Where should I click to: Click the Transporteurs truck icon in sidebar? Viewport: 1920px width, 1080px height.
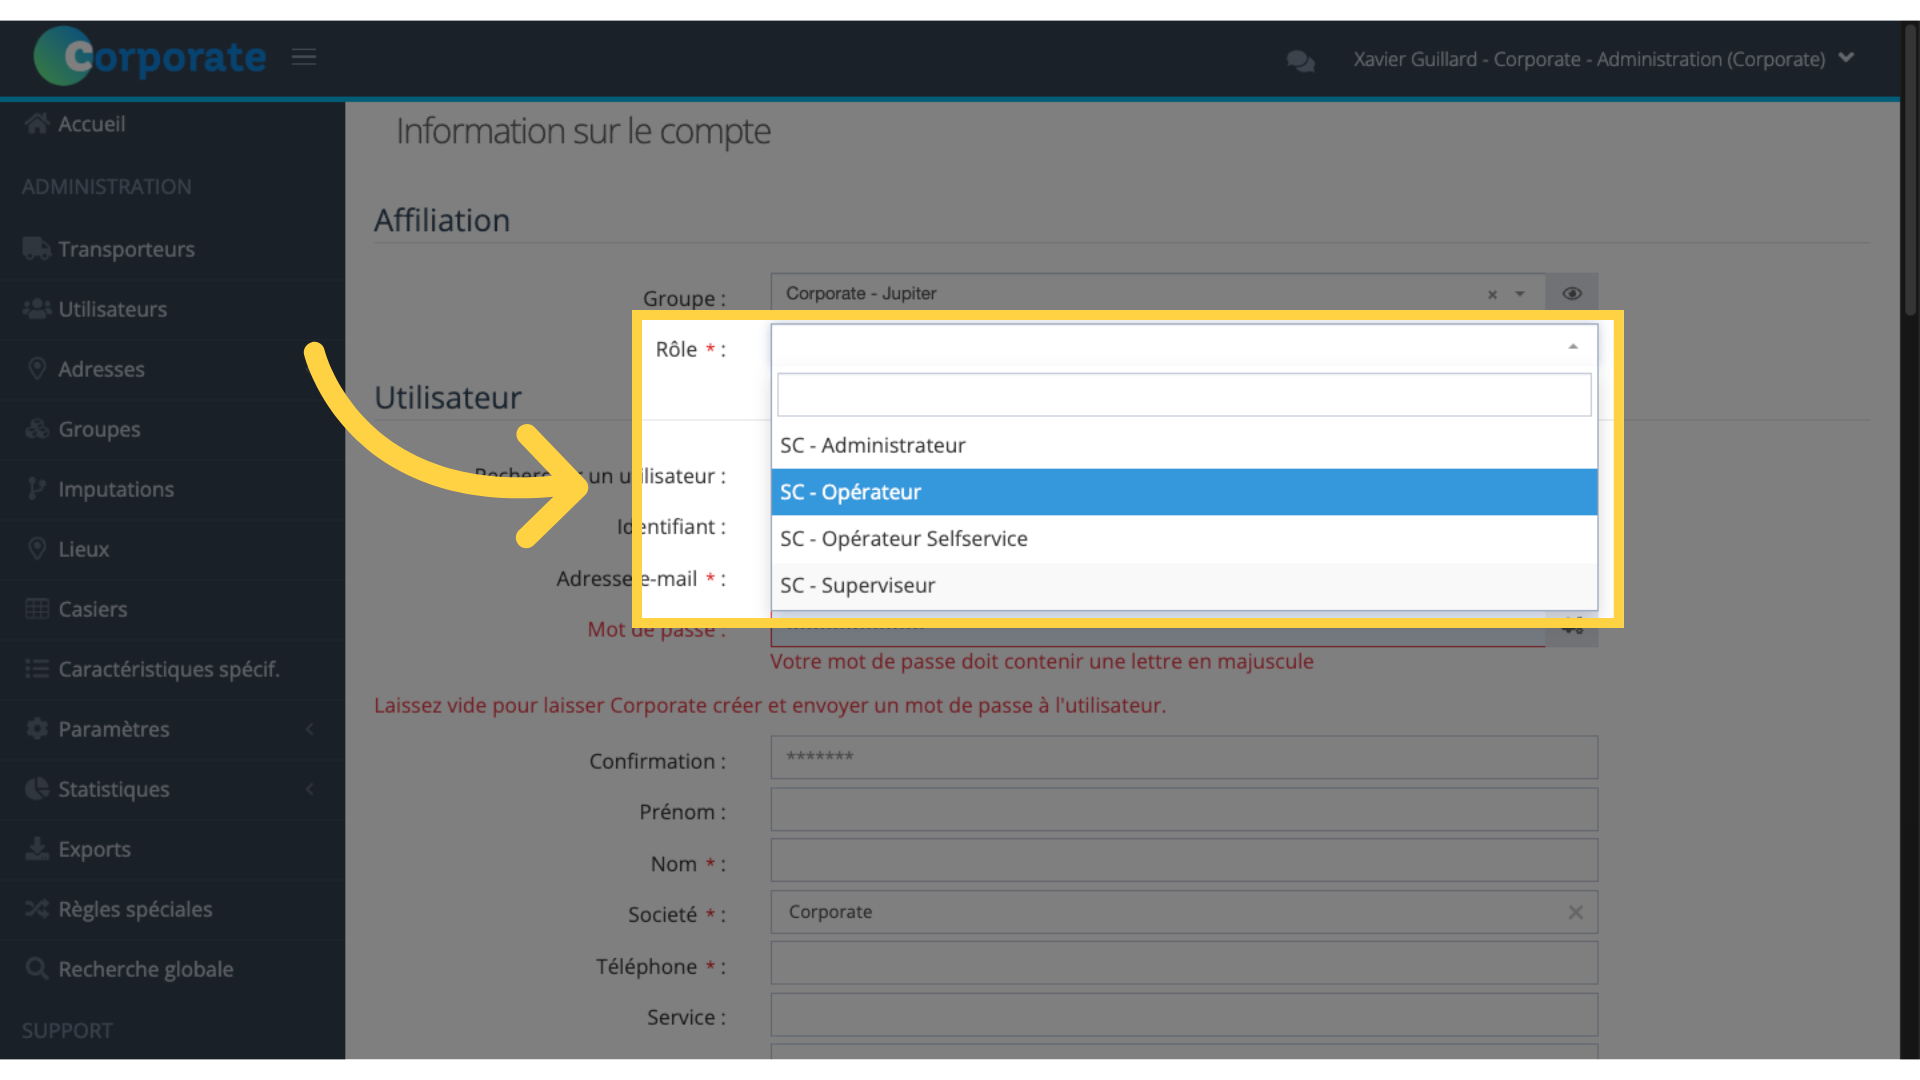click(37, 249)
